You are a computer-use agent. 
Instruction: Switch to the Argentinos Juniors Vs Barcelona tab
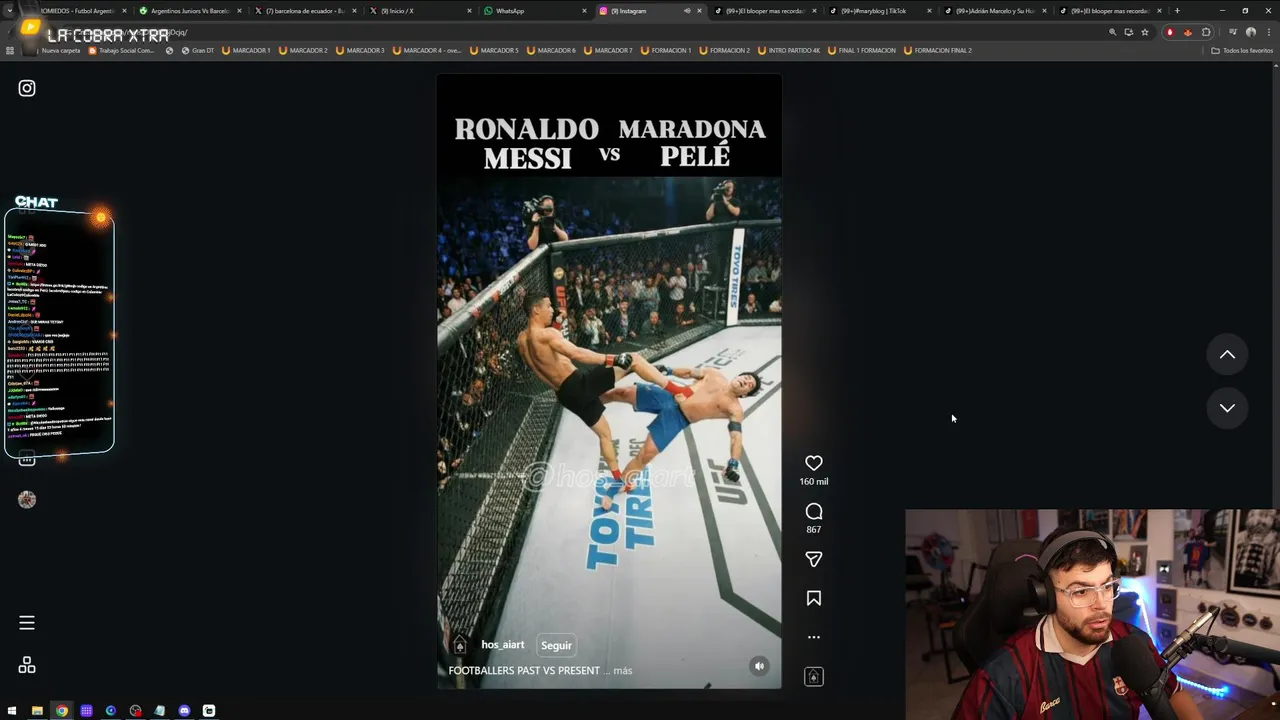pyautogui.click(x=188, y=11)
